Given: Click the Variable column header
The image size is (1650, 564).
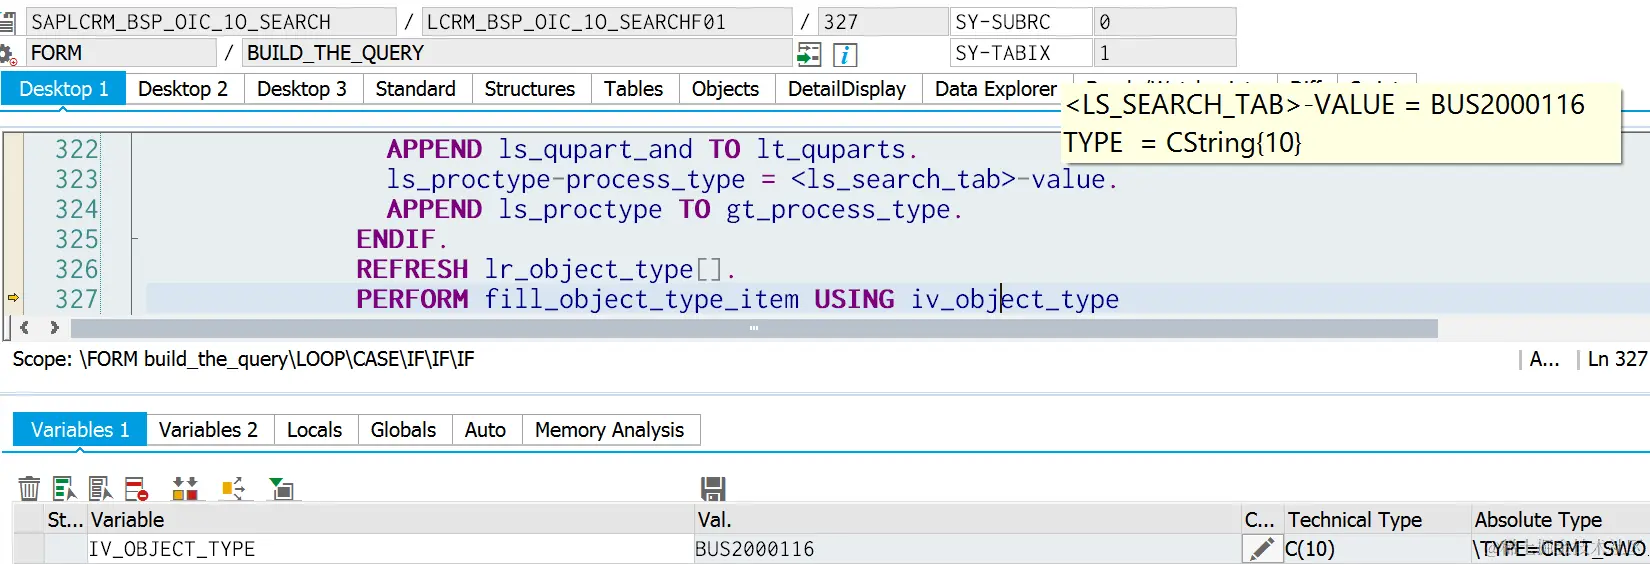Looking at the screenshot, I should pyautogui.click(x=390, y=520).
